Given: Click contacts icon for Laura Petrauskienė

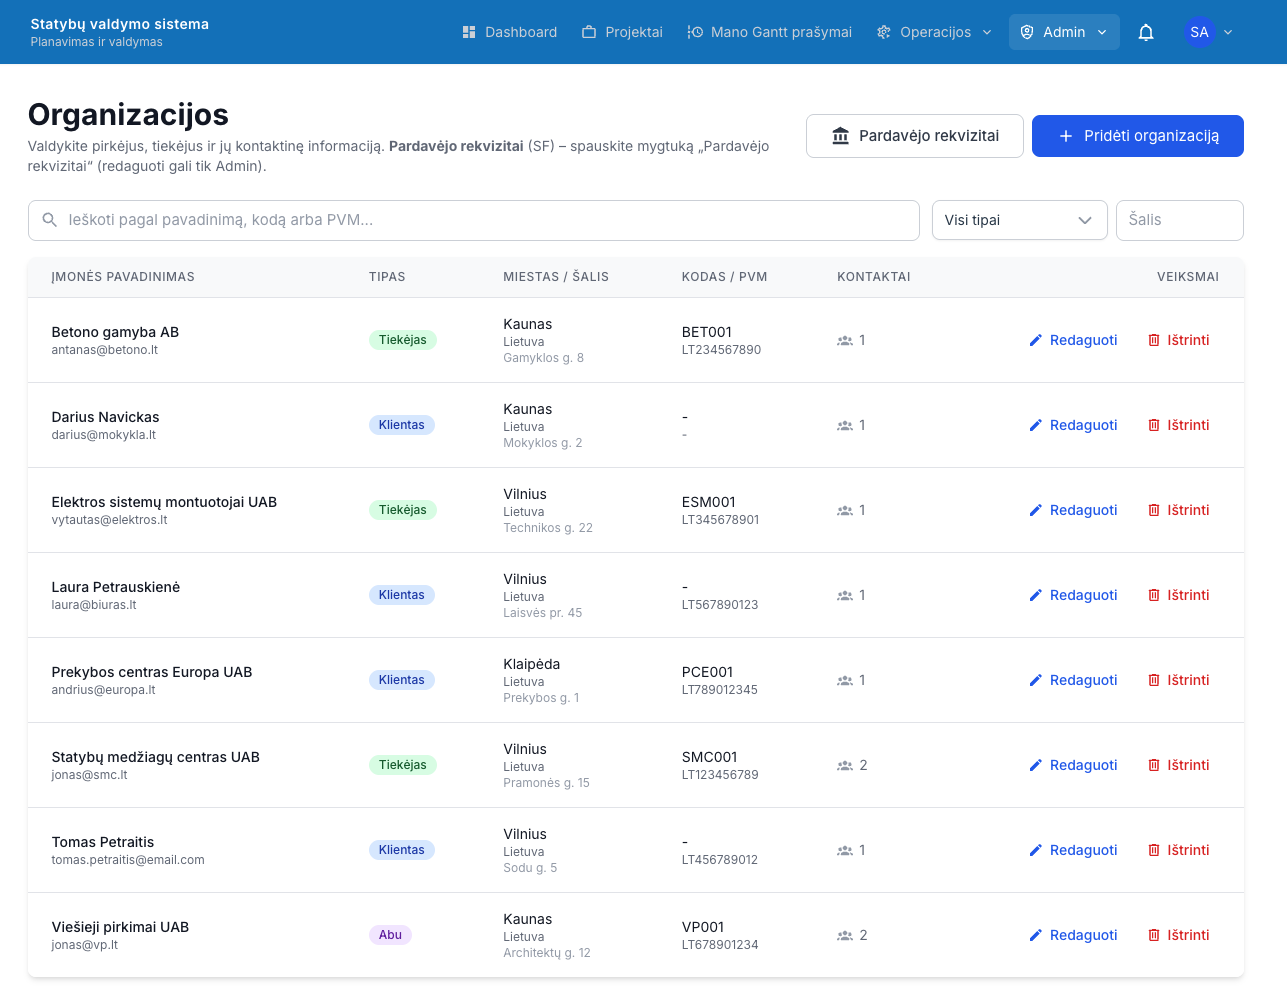Looking at the screenshot, I should point(845,595).
